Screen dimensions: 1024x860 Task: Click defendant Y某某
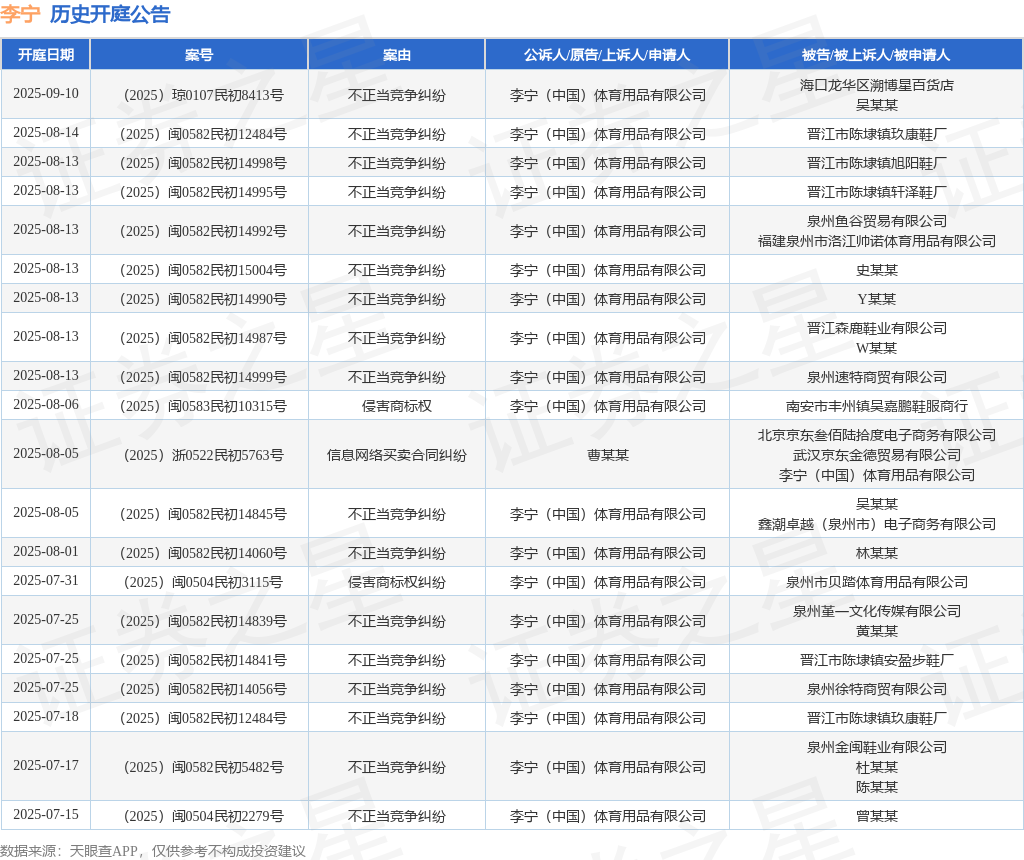pyautogui.click(x=876, y=299)
